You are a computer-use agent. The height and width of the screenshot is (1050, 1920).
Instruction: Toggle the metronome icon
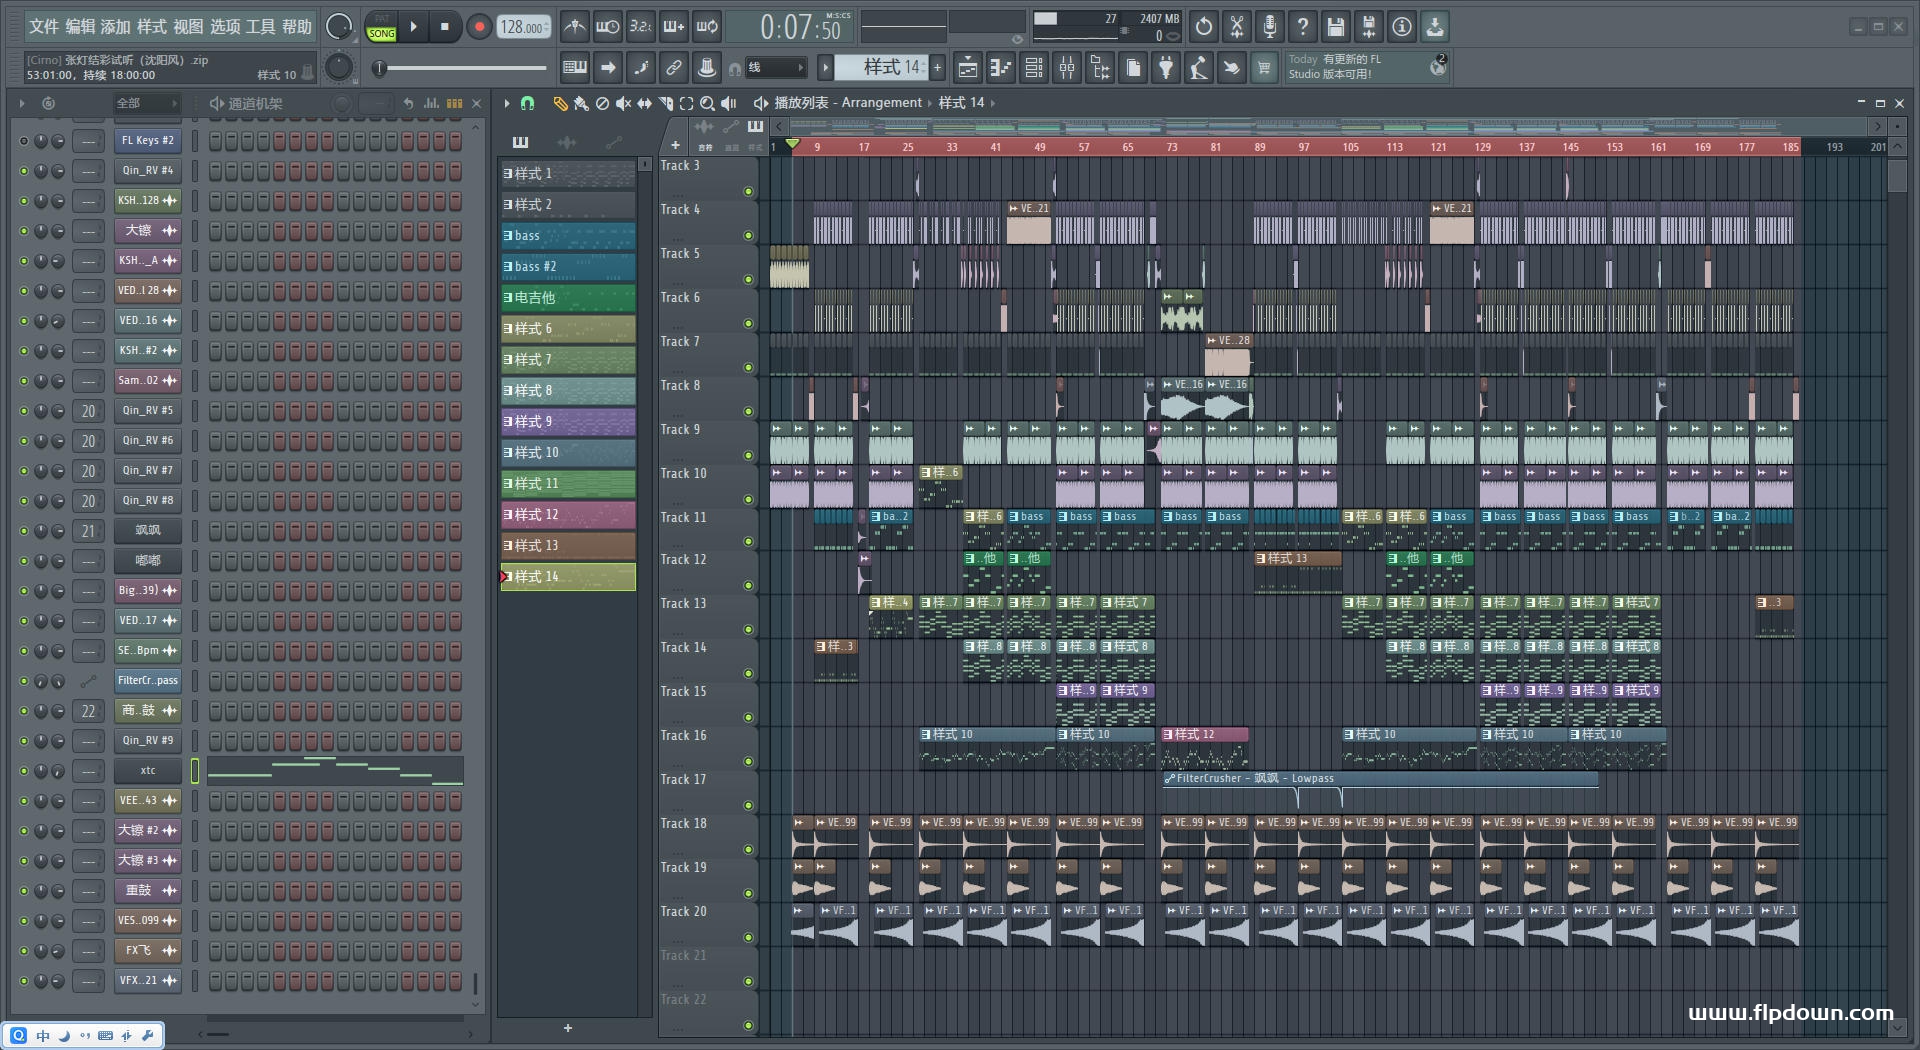(x=574, y=27)
